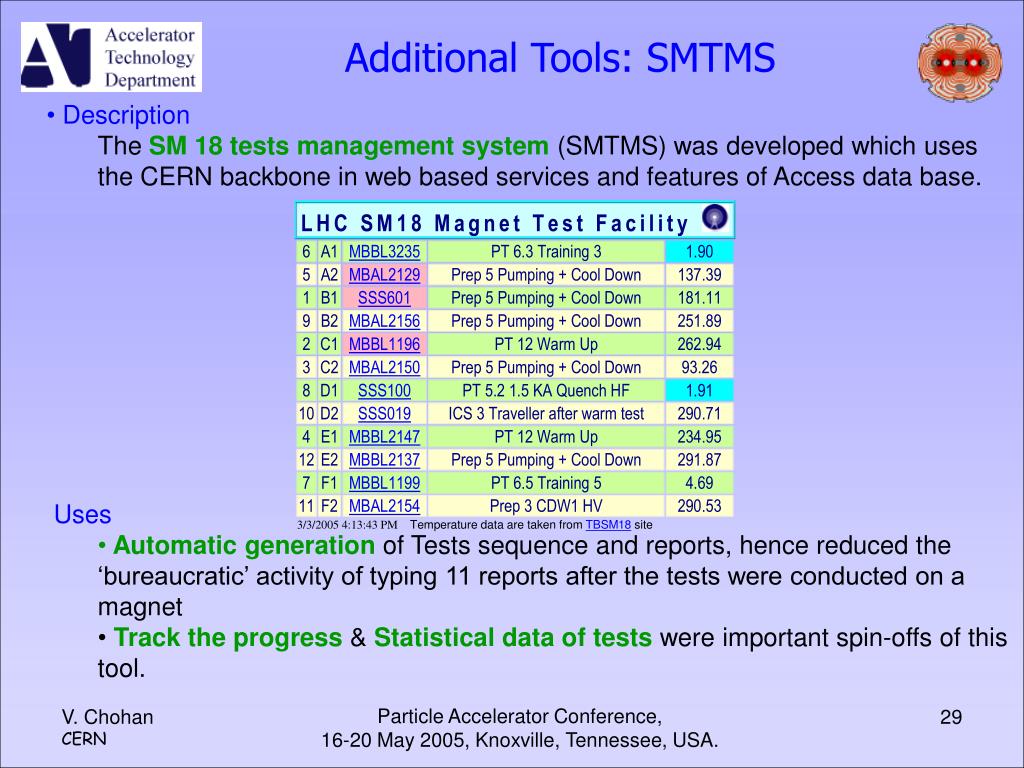Click the cyan temperature value 1.90
Image resolution: width=1024 pixels, height=768 pixels.
[x=699, y=252]
